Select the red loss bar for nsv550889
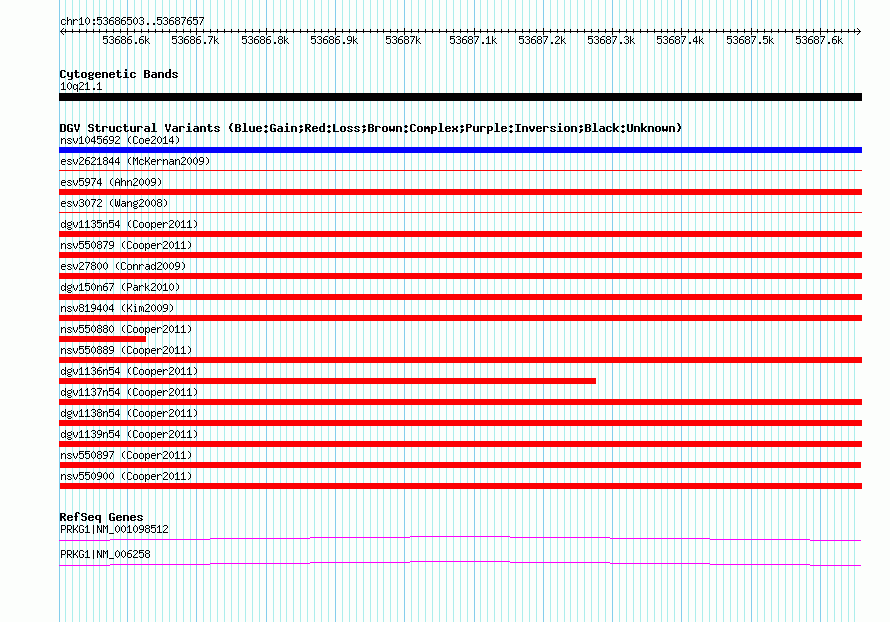 click(460, 360)
